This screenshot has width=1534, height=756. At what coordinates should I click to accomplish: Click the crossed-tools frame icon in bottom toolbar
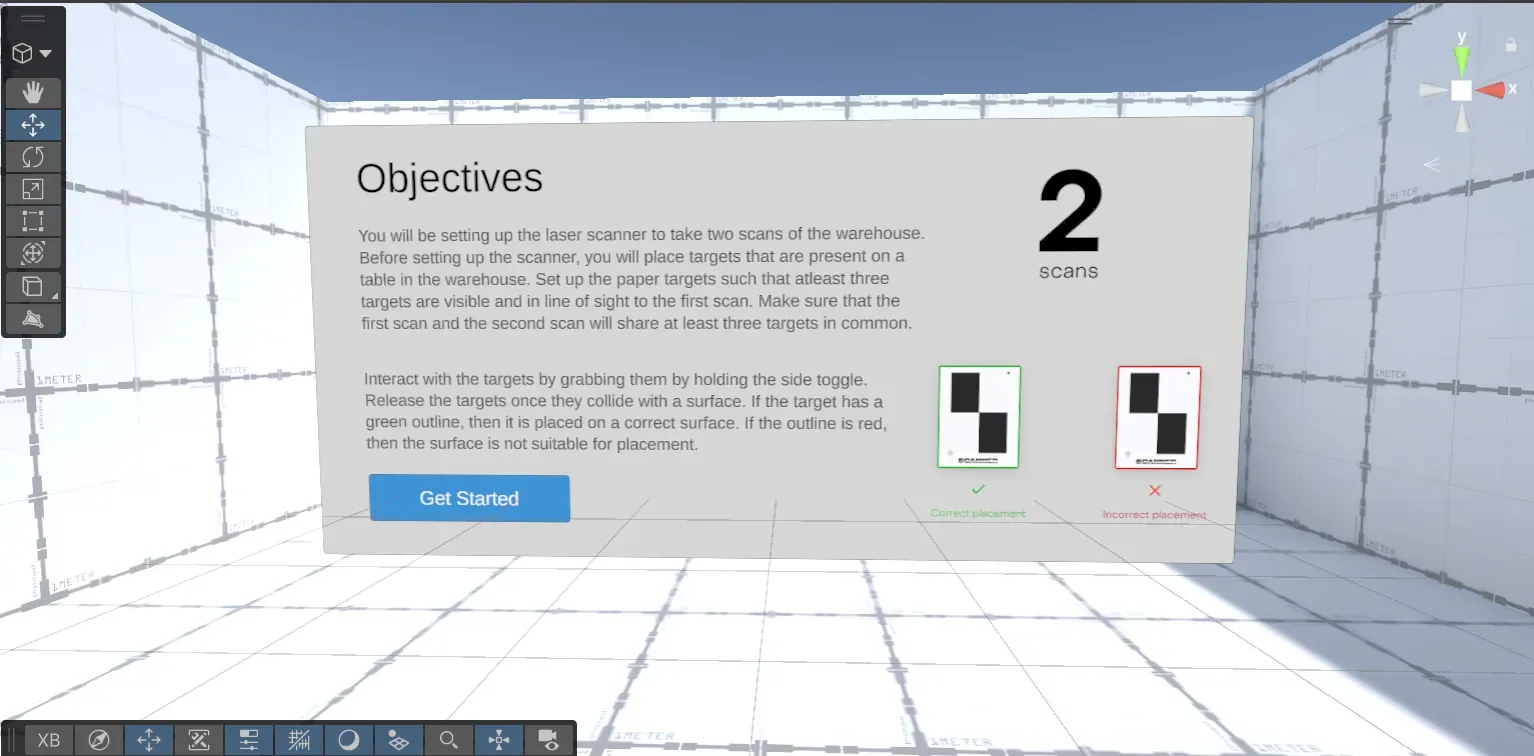click(199, 740)
